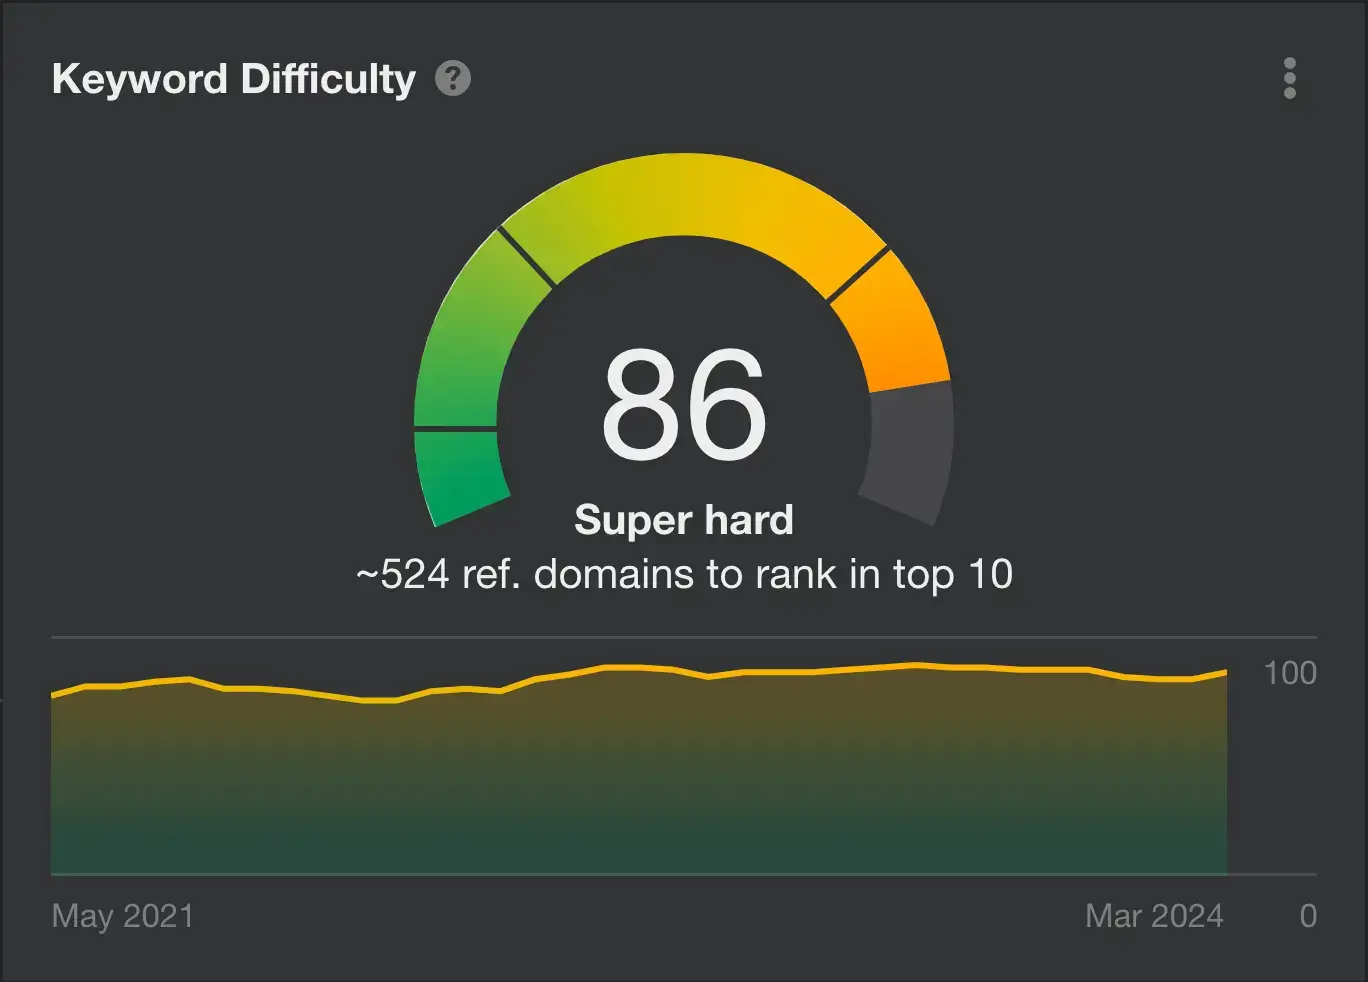Screen dimensions: 1368x982
Task: Click the difficulty score number 86
Action: click(x=684, y=405)
